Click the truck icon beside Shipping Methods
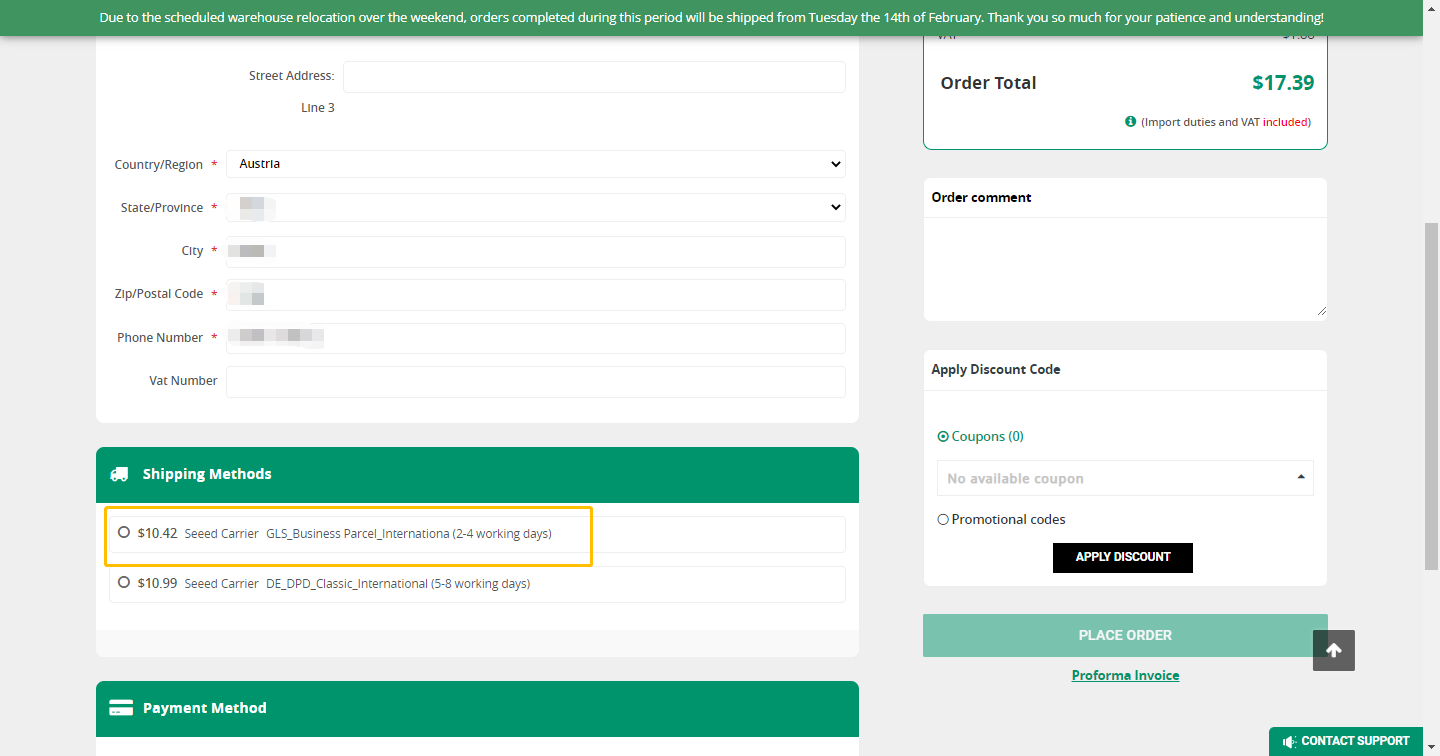Viewport: 1440px width, 756px height. pos(120,474)
